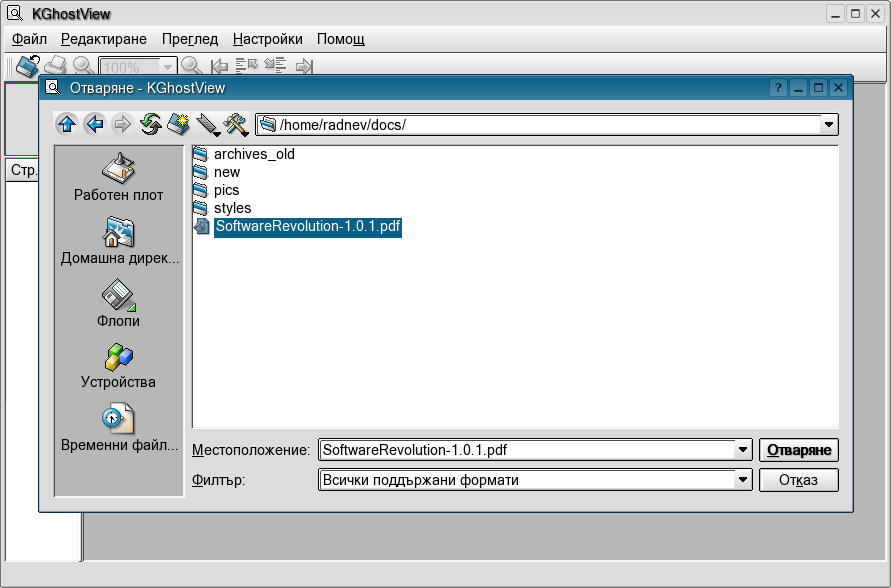The height and width of the screenshot is (588, 891).
Task: Reload the folder listing
Action: tap(151, 125)
